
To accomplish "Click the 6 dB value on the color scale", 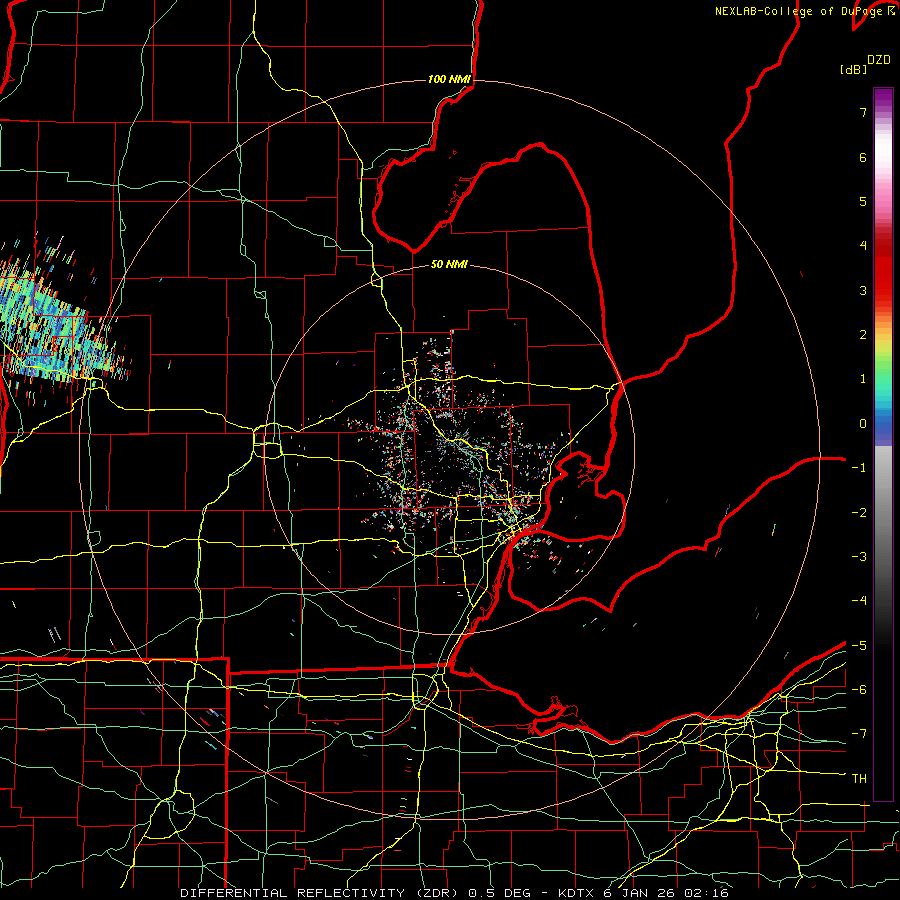I will click(x=863, y=157).
